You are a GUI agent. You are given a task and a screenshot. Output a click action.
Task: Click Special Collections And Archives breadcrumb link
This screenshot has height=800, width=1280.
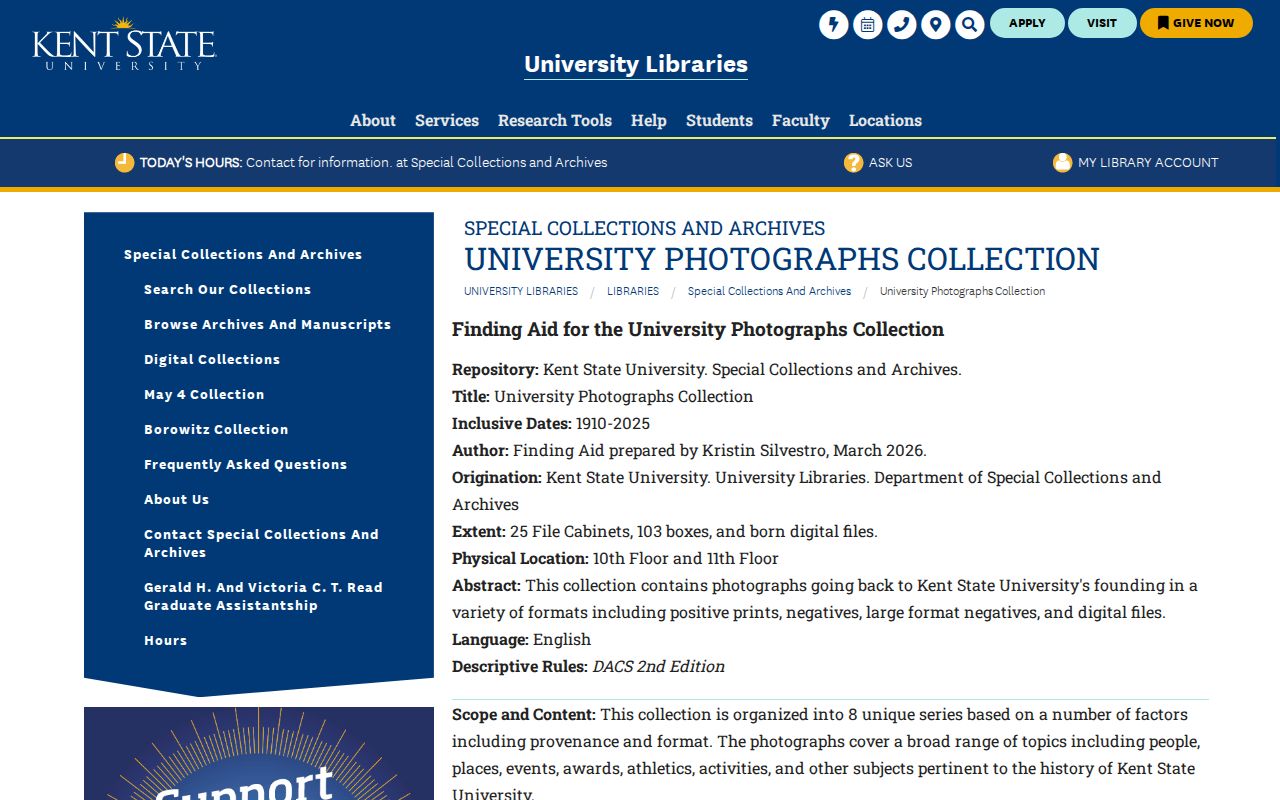pyautogui.click(x=770, y=291)
